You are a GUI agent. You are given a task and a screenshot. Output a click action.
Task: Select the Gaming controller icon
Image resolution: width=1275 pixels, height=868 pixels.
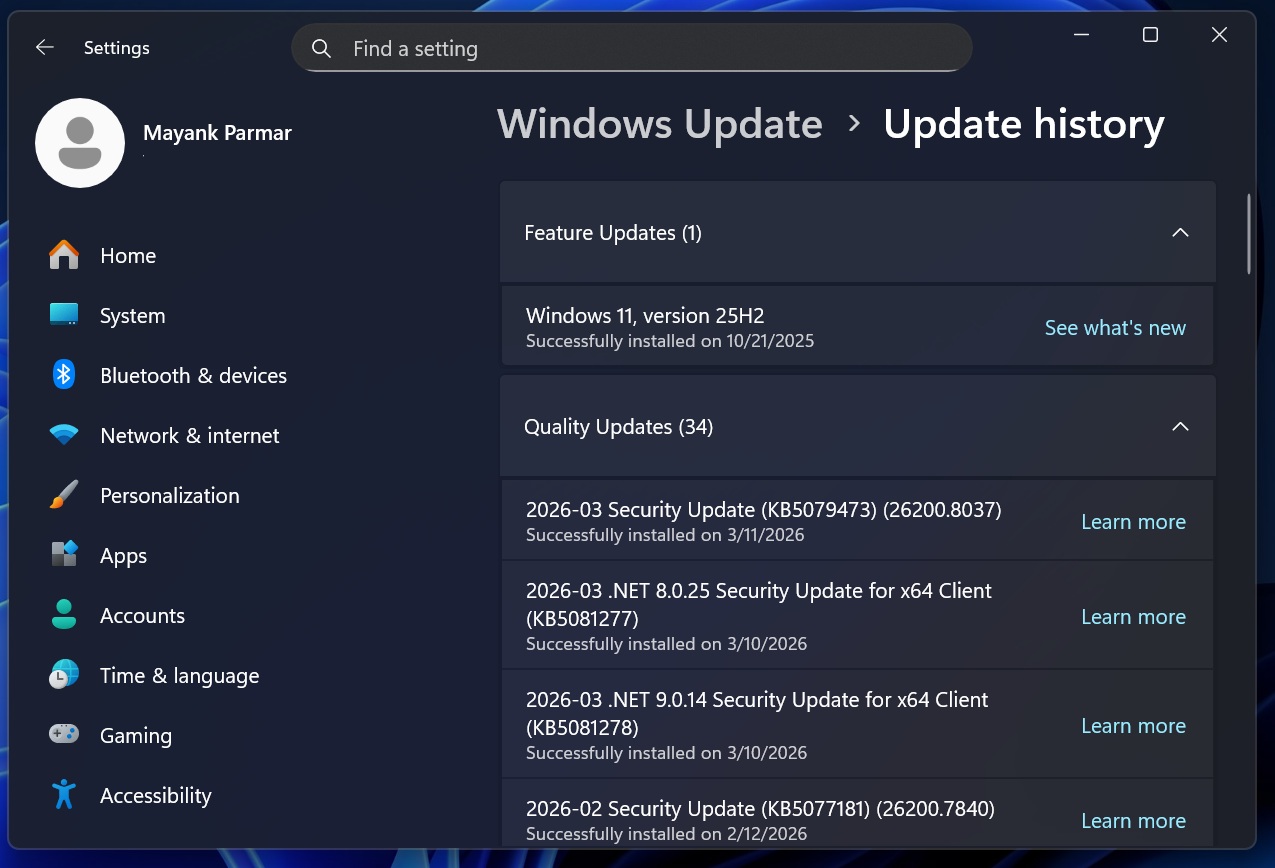click(x=63, y=735)
